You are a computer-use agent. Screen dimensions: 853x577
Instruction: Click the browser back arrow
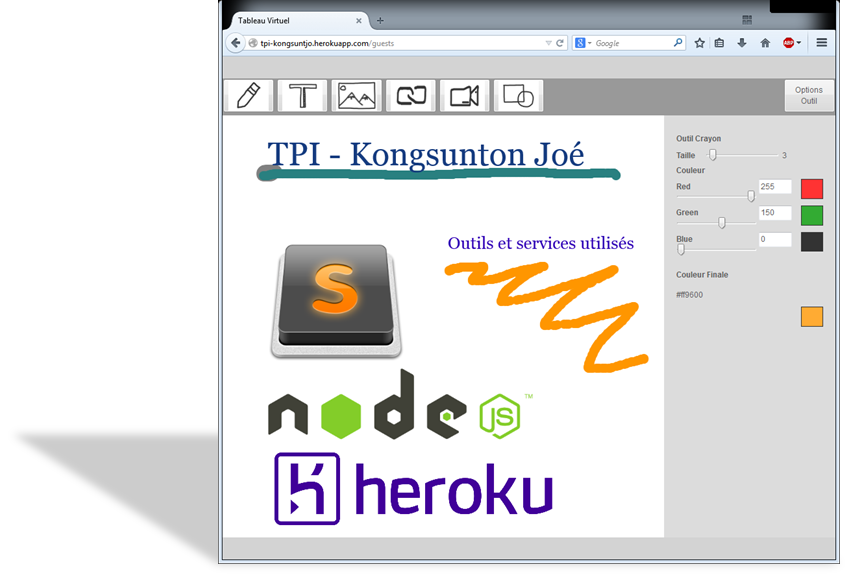click(236, 43)
